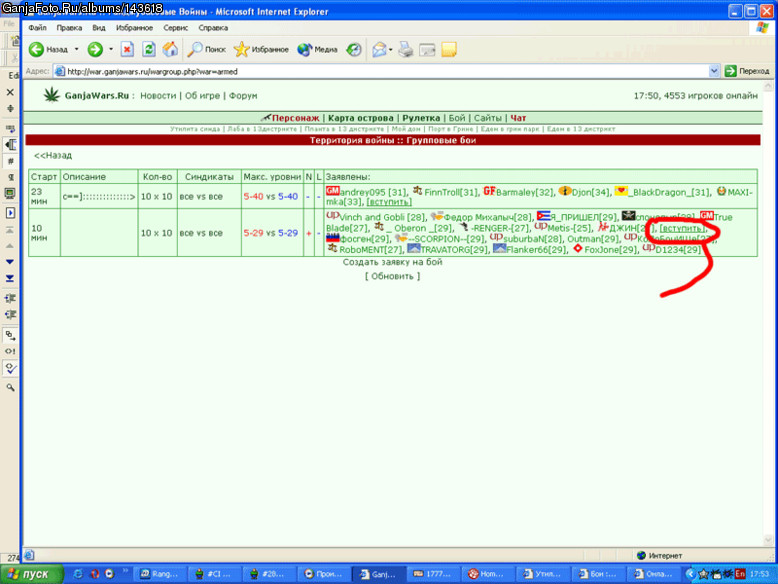Click Создать заявку на бой link
This screenshot has height=584, width=778.
point(392,261)
